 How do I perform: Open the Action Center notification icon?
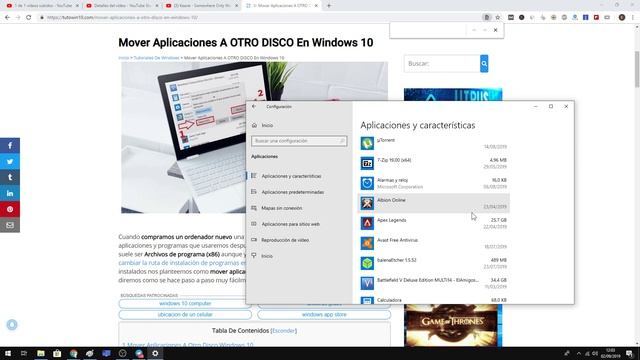coord(630,353)
